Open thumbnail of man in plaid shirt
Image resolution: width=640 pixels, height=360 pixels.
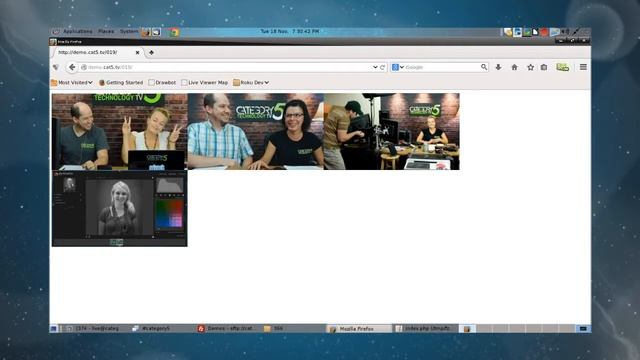click(256, 131)
